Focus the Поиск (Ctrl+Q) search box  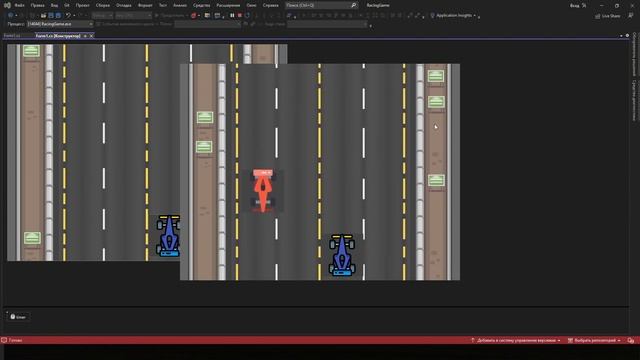pos(322,5)
